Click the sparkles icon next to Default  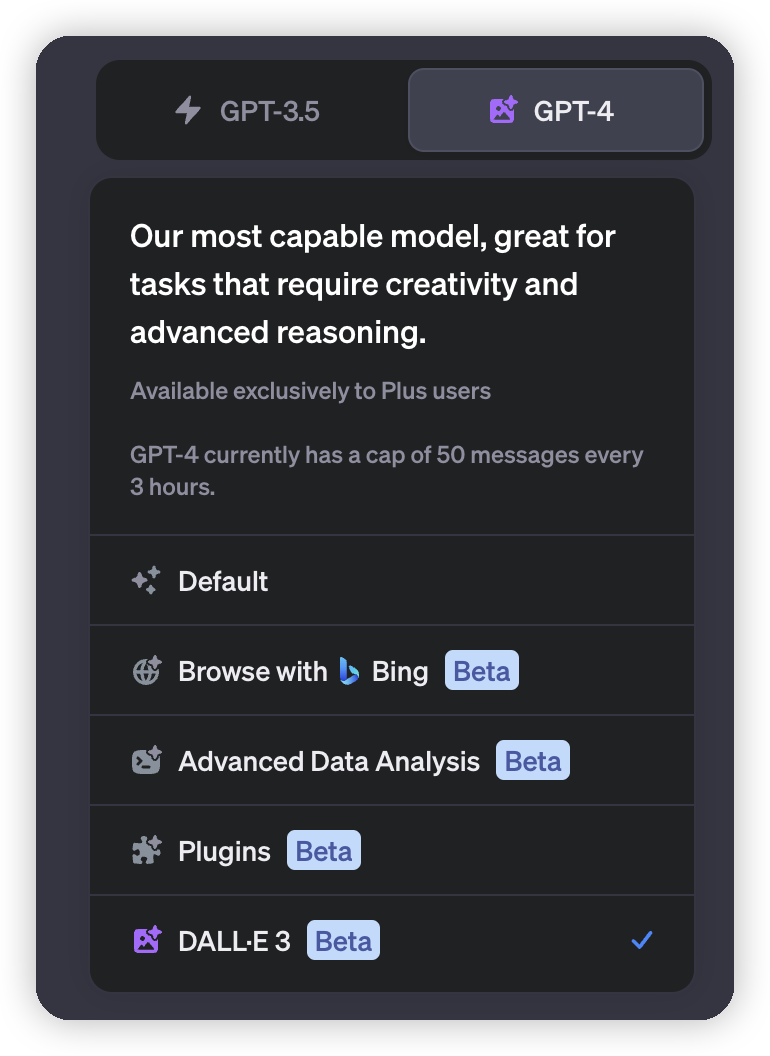146,581
